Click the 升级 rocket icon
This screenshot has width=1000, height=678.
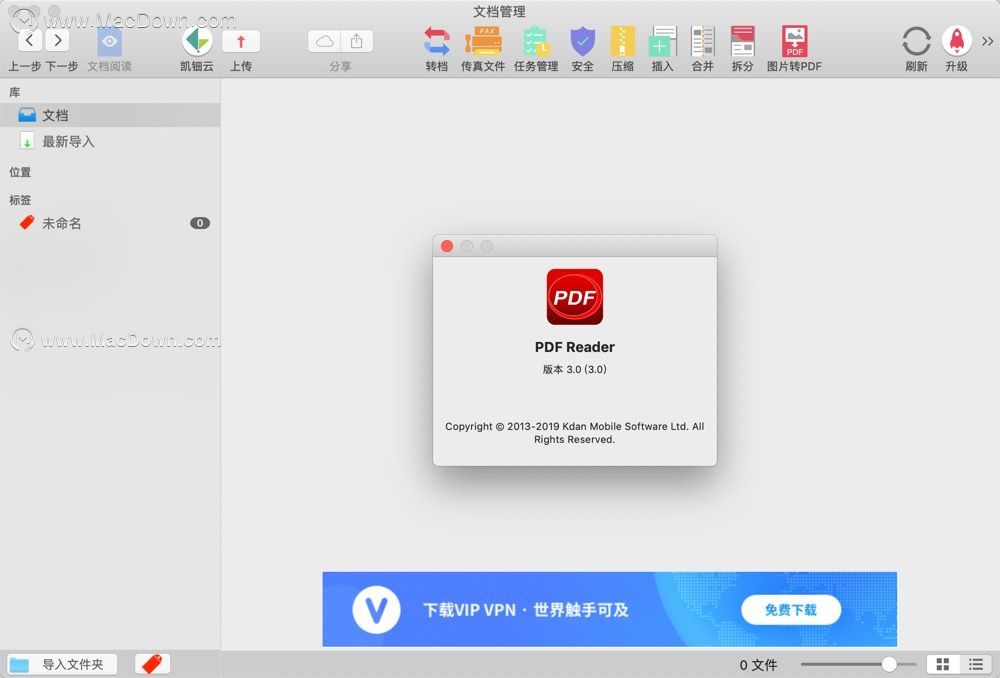pyautogui.click(x=957, y=41)
